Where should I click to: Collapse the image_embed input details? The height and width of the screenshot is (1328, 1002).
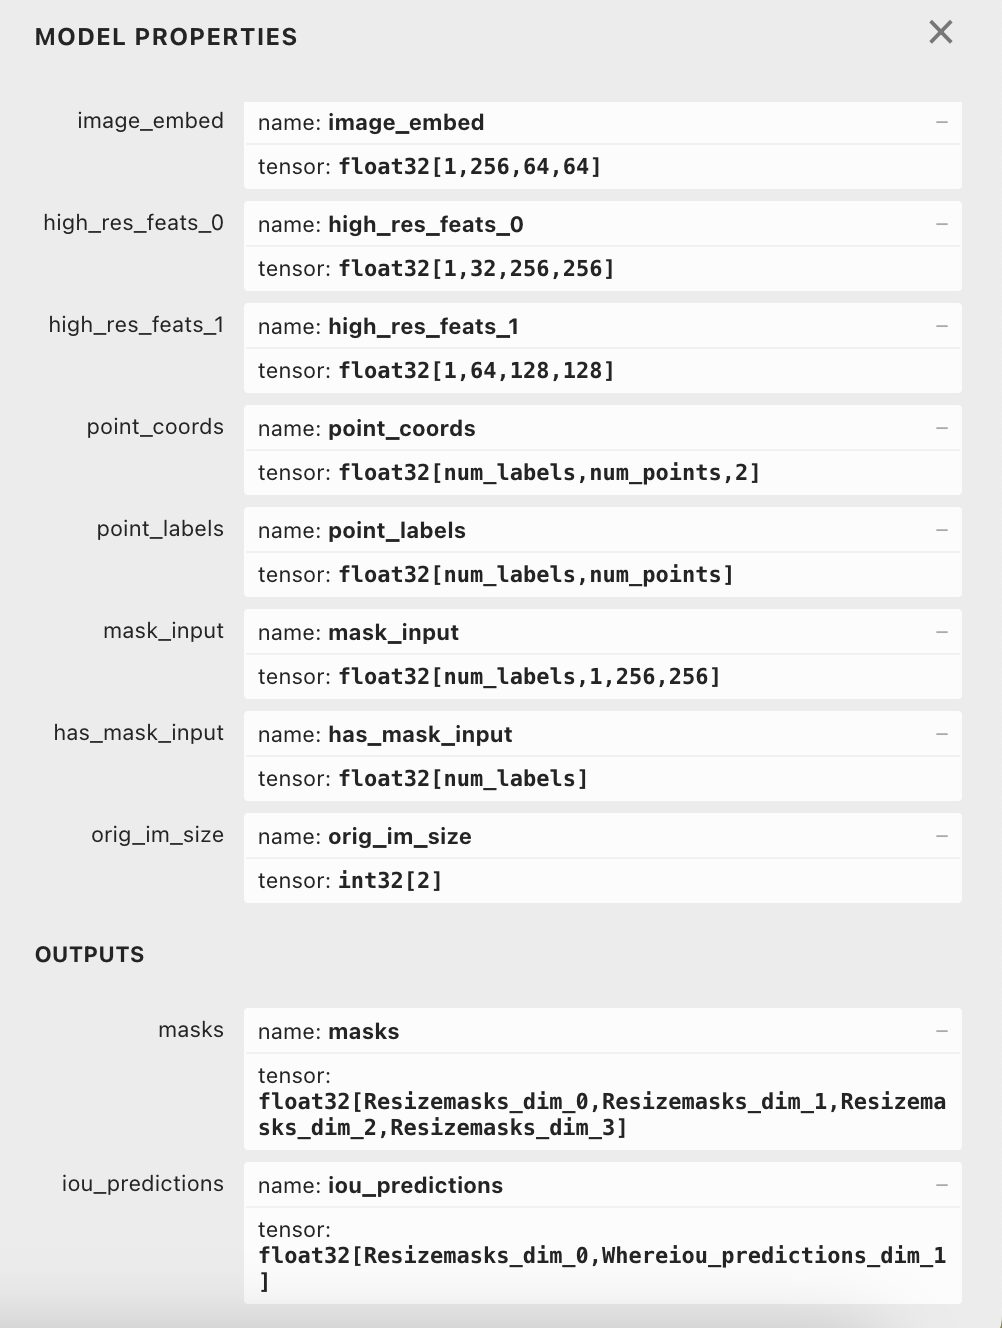[x=941, y=122]
